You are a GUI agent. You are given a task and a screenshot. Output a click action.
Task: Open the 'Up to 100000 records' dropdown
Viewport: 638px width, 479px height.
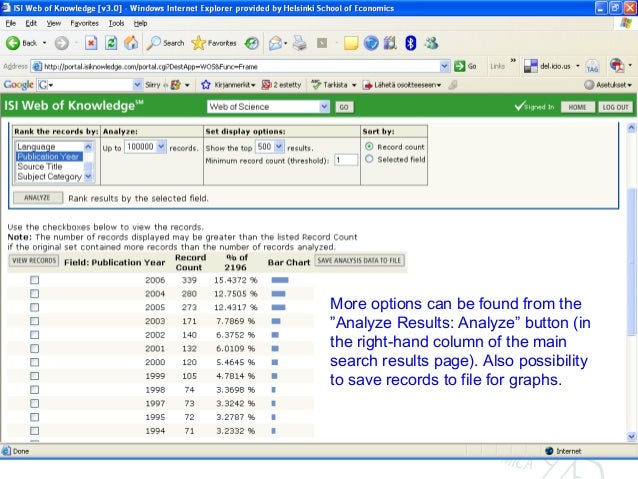click(161, 147)
